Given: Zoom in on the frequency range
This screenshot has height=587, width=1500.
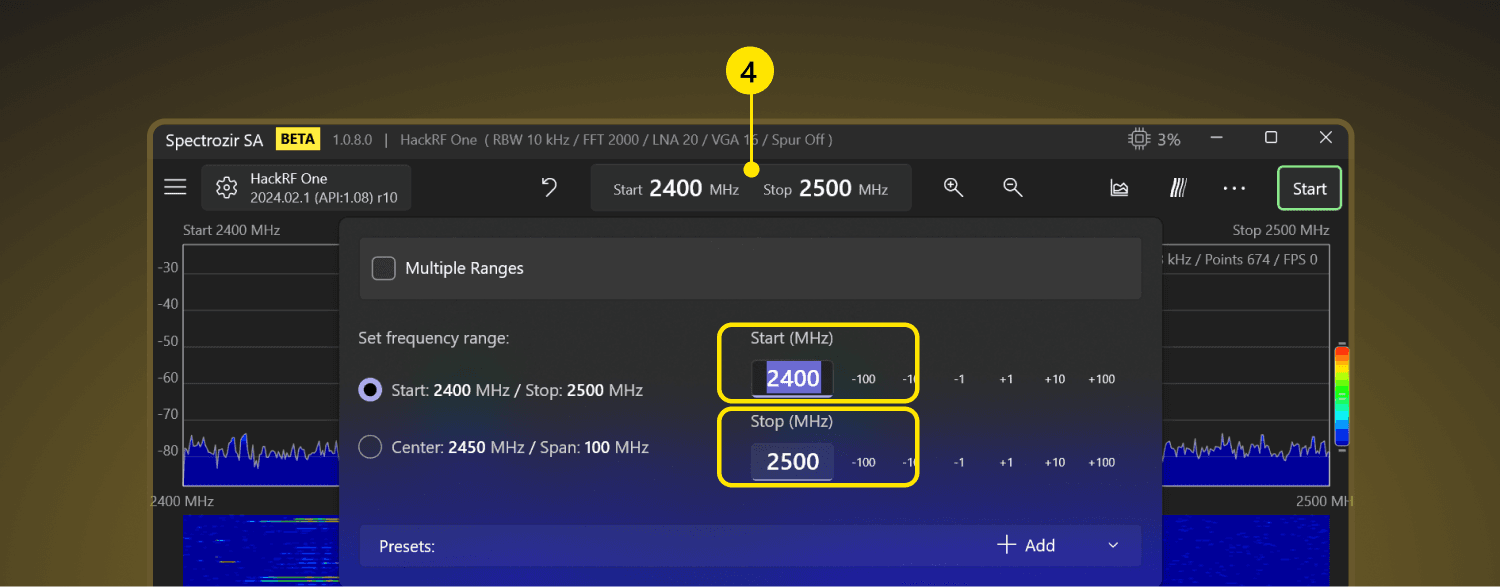Looking at the screenshot, I should [953, 188].
